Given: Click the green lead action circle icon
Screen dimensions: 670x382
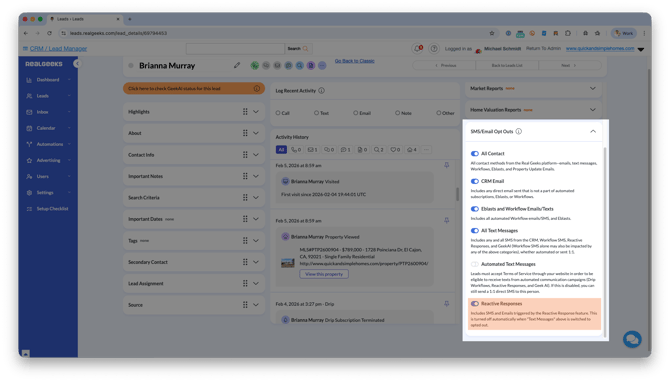Looking at the screenshot, I should point(255,65).
